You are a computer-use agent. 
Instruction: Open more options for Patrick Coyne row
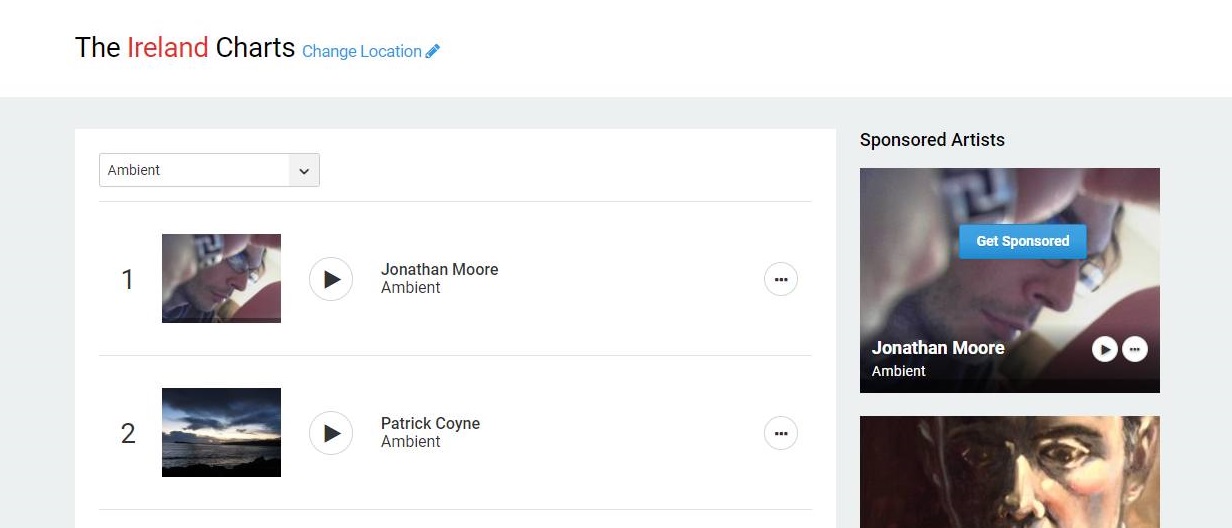[x=781, y=433]
